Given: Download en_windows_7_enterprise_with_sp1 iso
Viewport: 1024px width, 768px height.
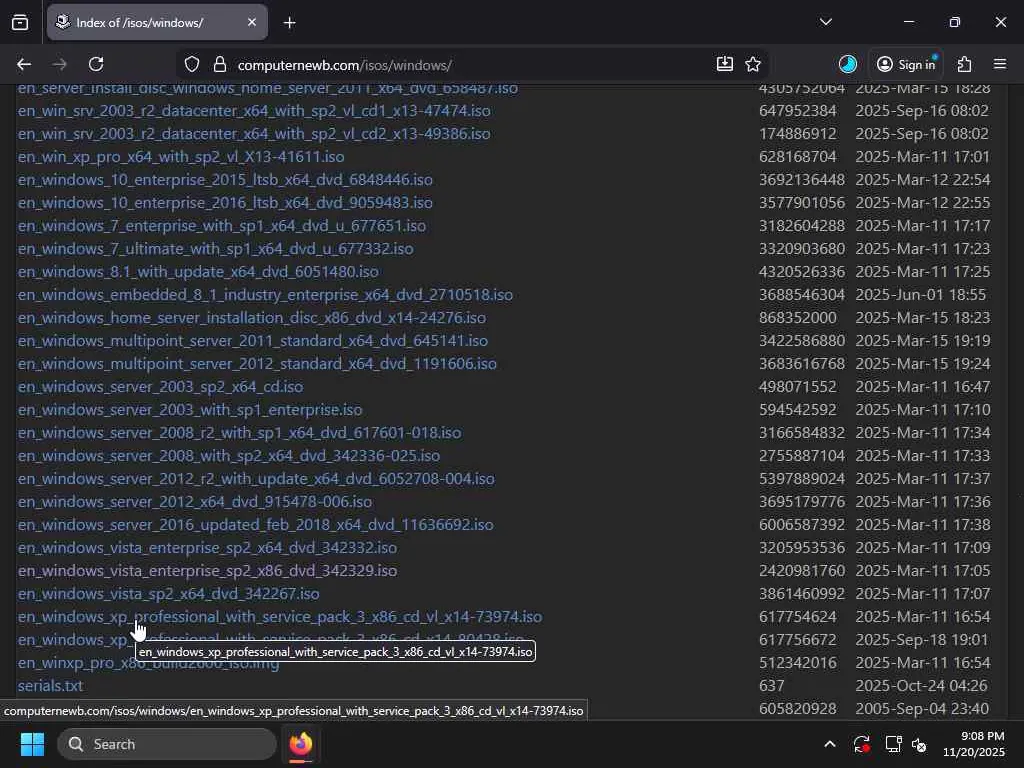Looking at the screenshot, I should tap(222, 225).
